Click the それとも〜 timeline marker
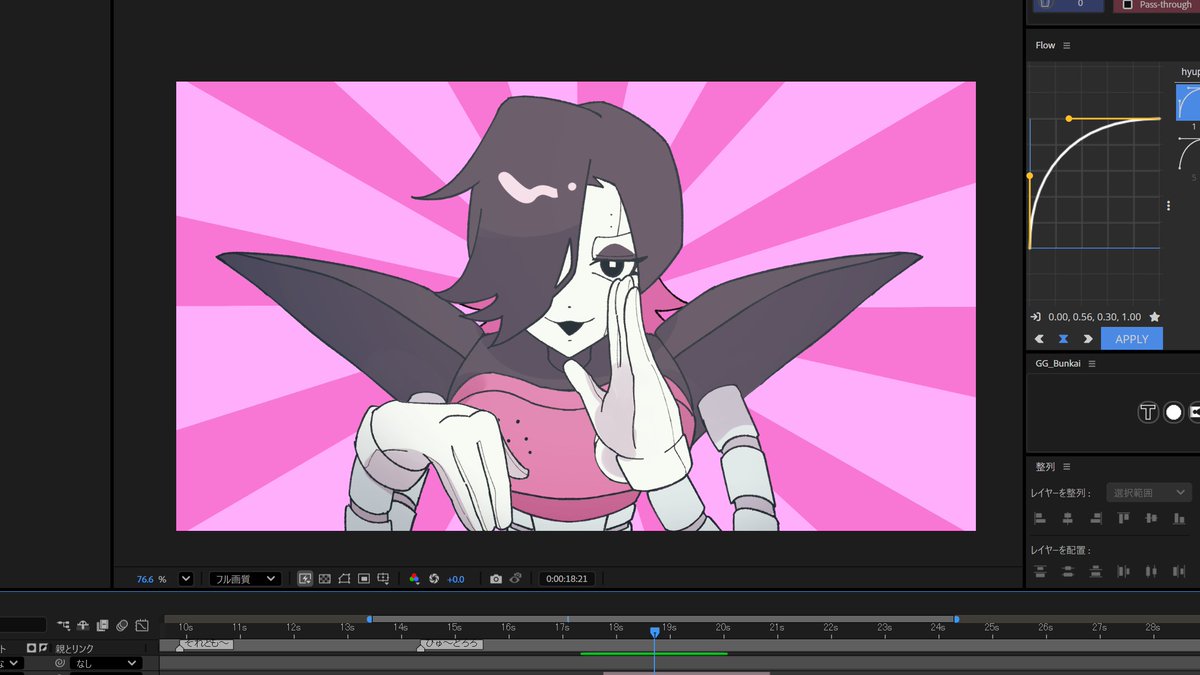 tap(206, 645)
